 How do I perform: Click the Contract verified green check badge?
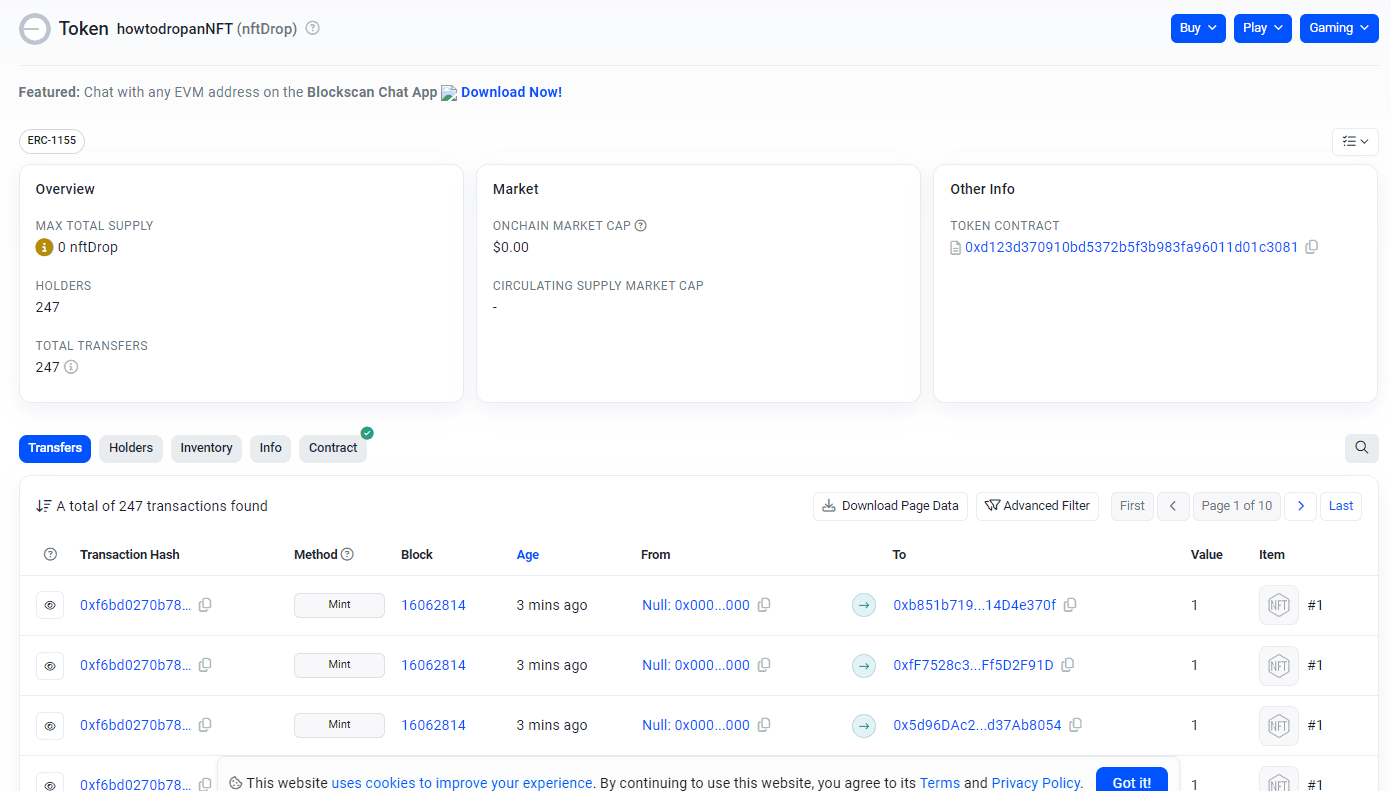367,433
